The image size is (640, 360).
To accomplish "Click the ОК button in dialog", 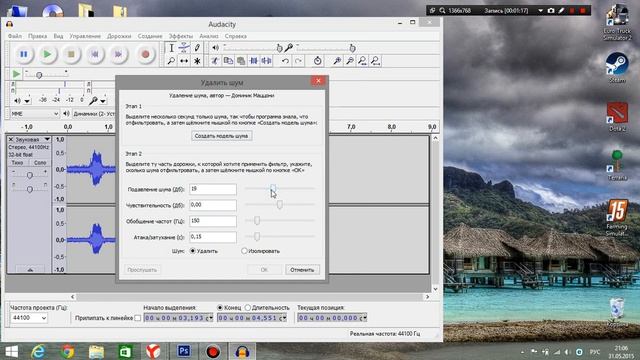I will coord(264,270).
